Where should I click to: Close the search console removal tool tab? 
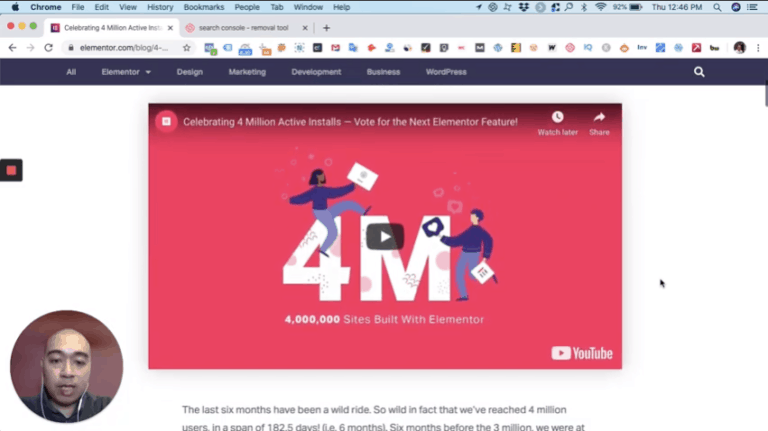305,28
